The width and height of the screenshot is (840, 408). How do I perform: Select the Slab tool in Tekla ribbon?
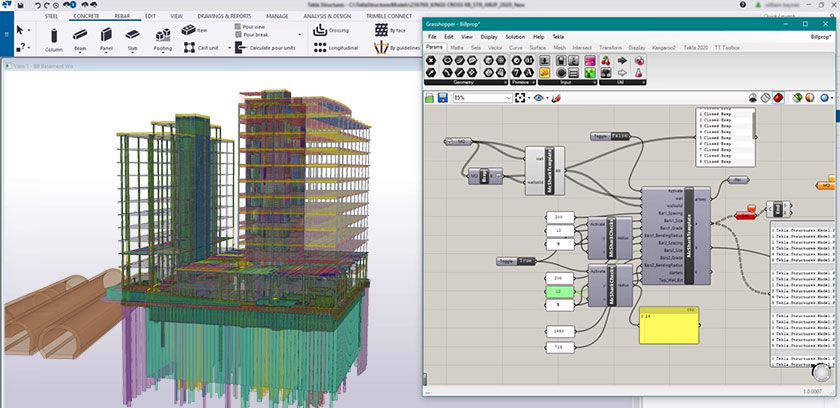132,40
